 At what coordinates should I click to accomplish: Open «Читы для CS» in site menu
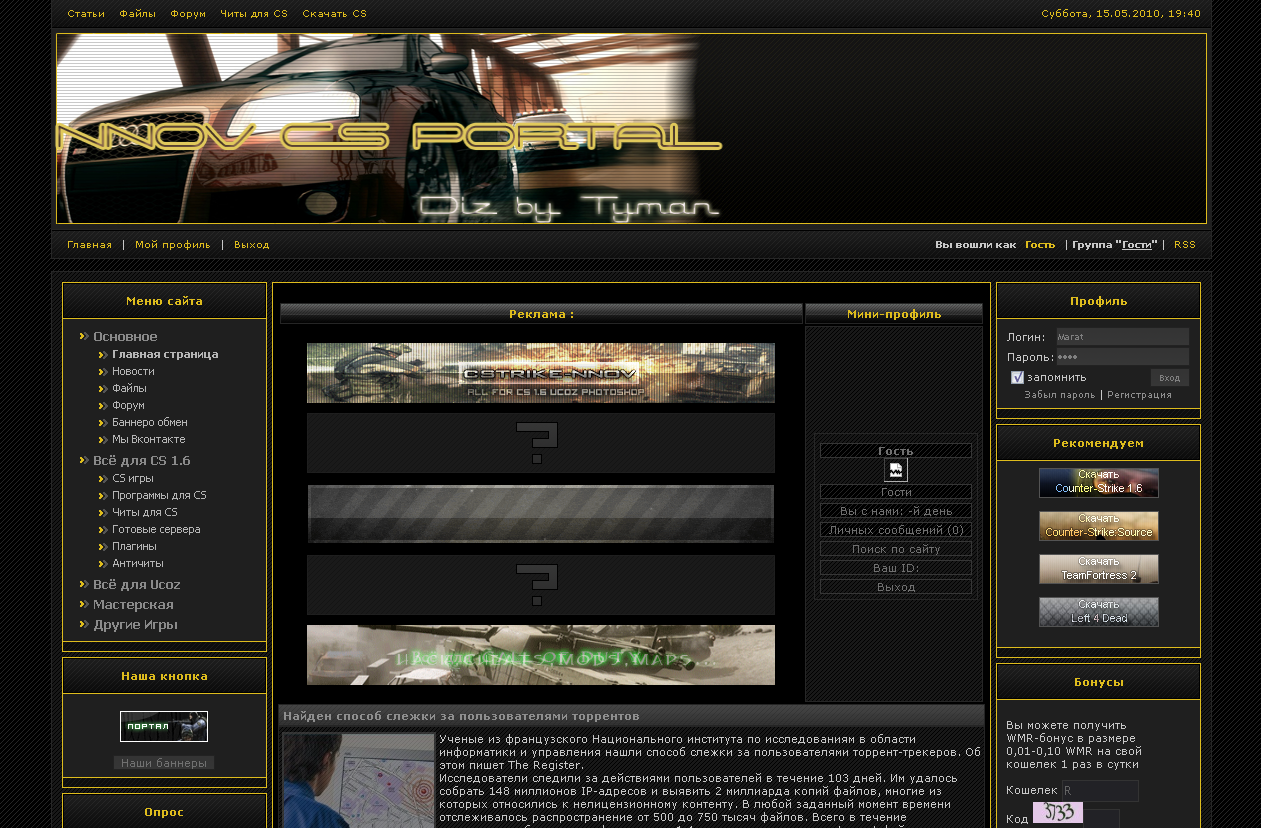click(145, 513)
